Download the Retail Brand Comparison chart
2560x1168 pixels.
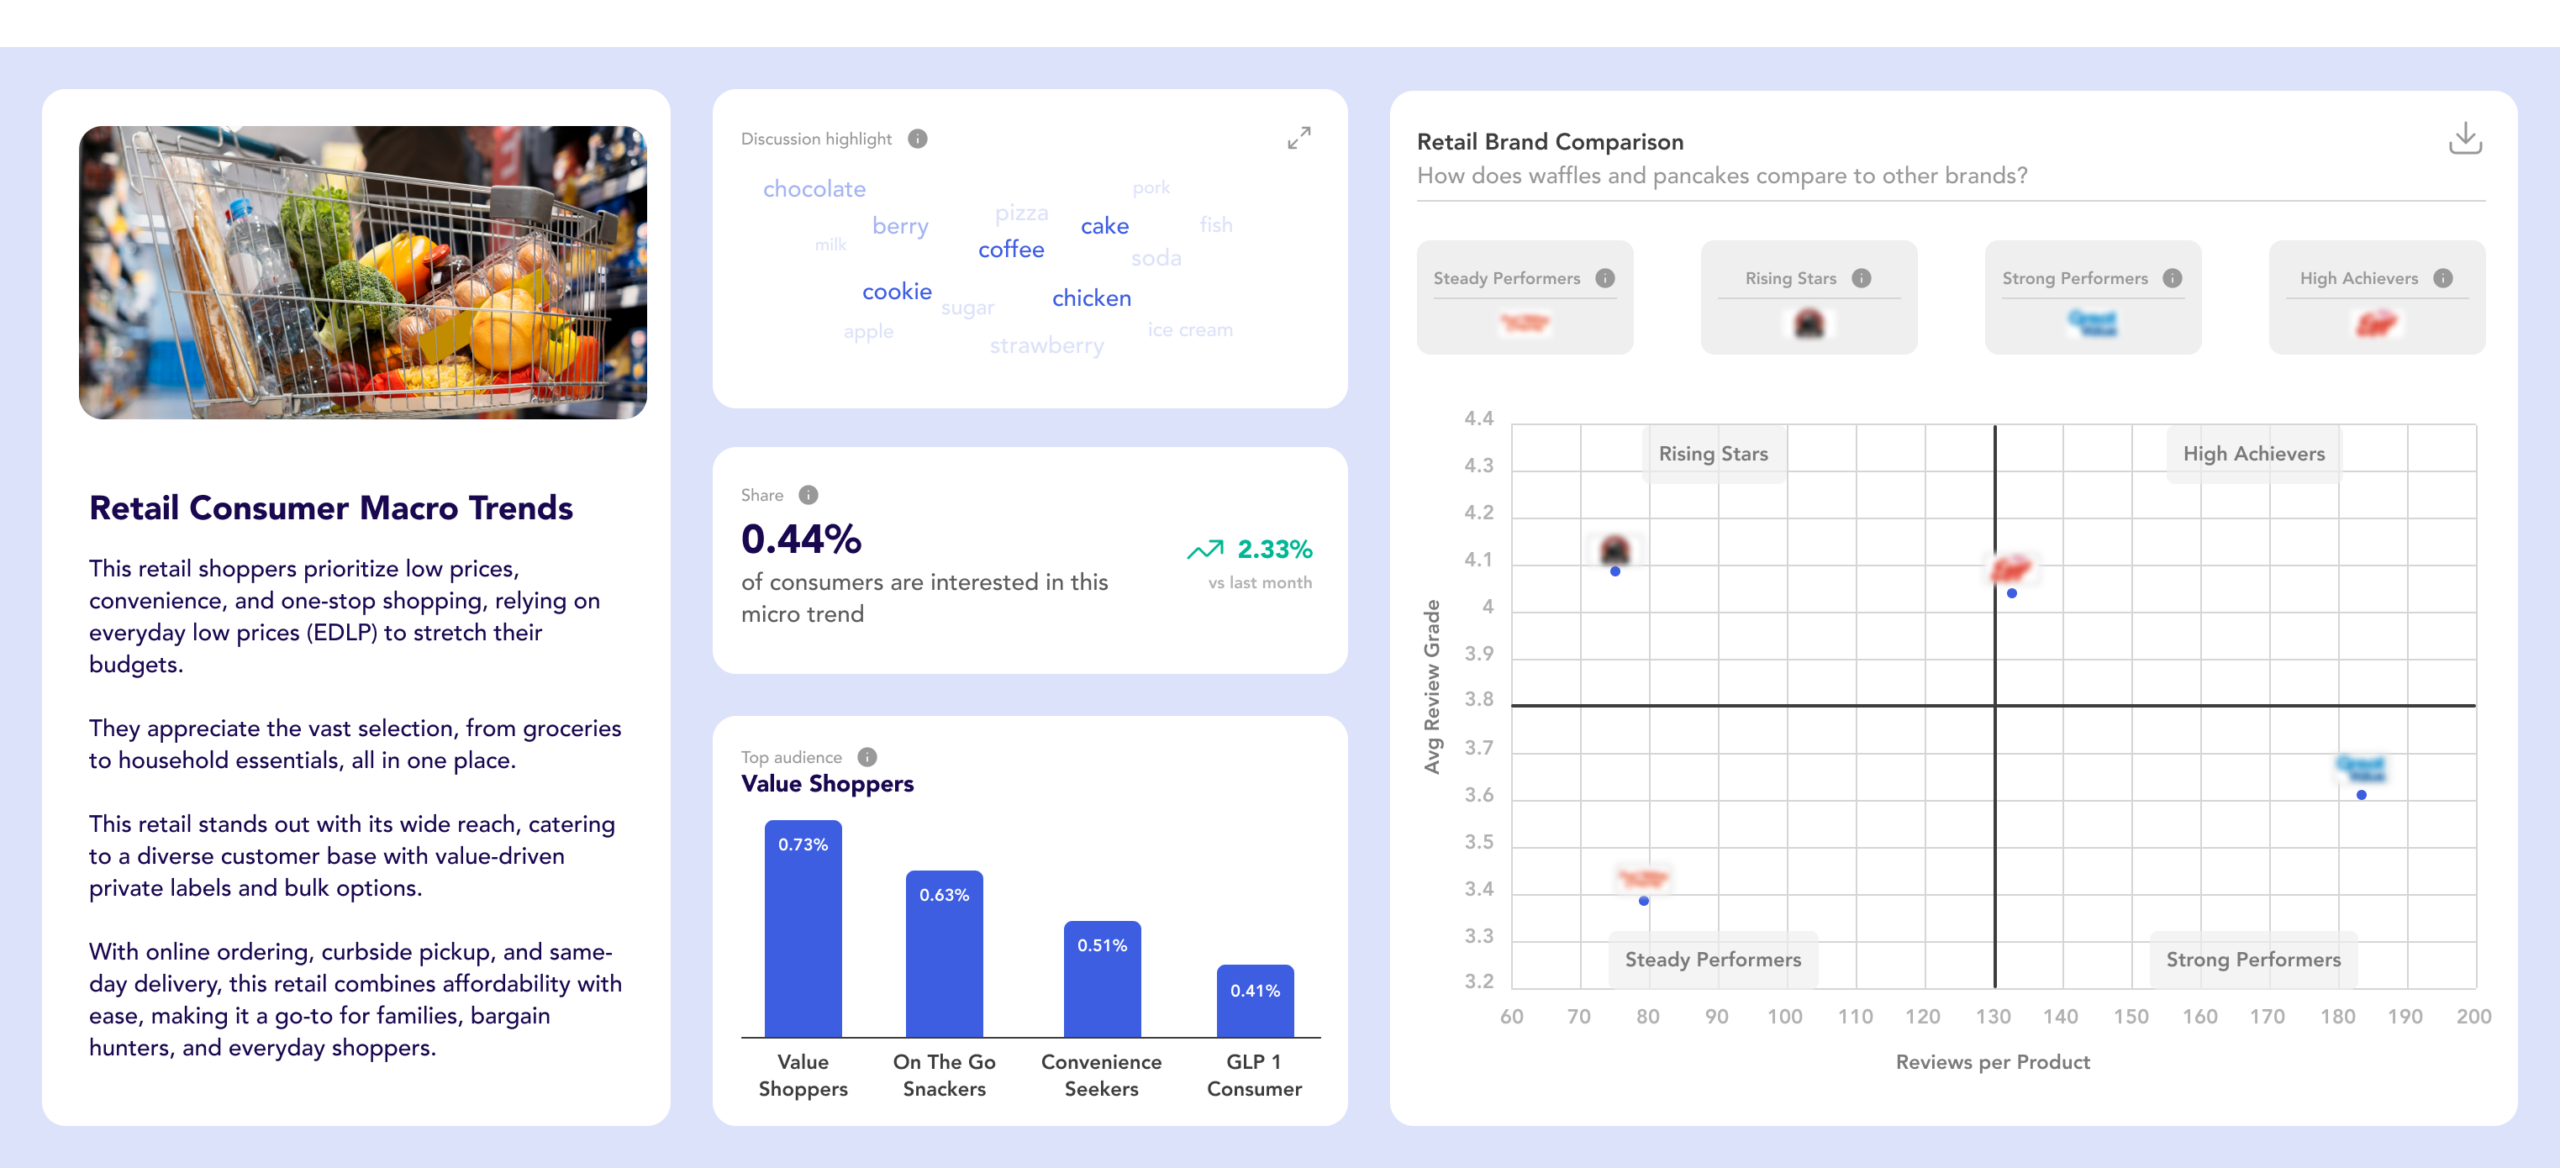coord(2464,140)
